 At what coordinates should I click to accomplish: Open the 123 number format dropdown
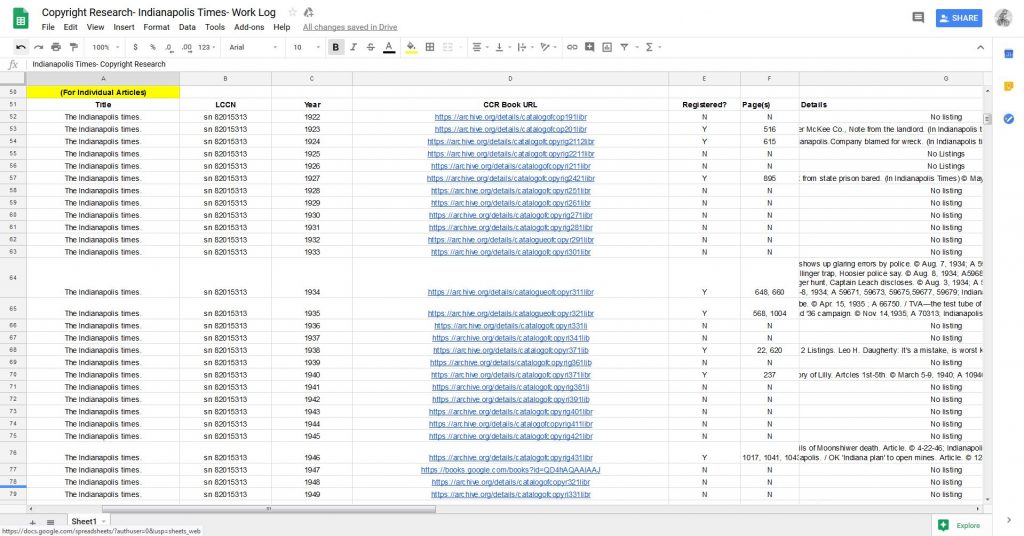pyautogui.click(x=206, y=47)
